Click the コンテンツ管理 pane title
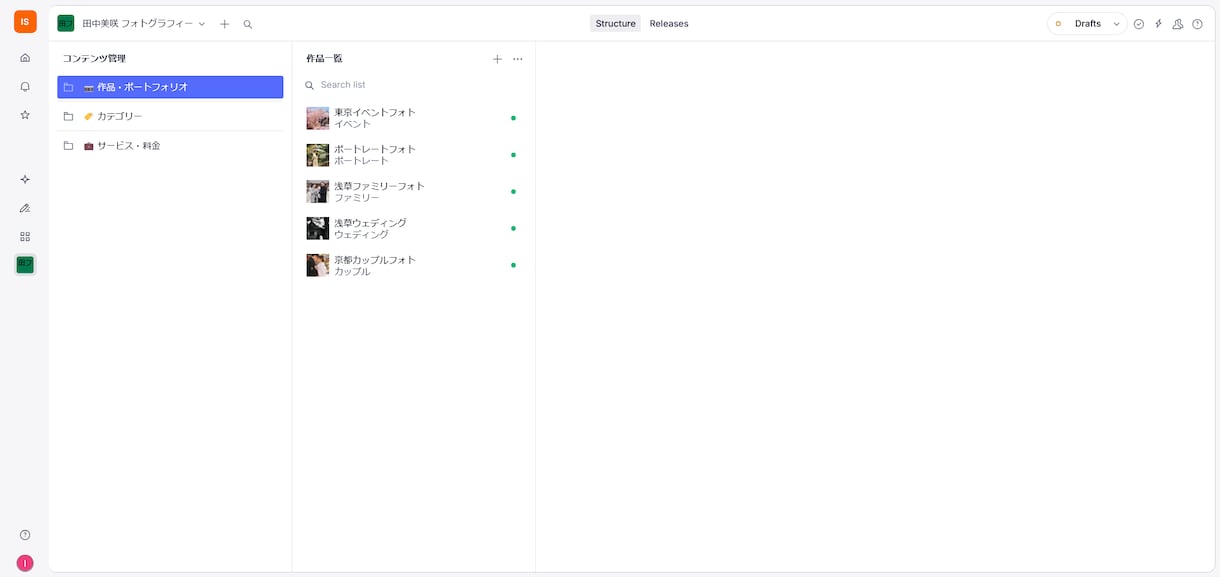This screenshot has width=1220, height=577. 94,59
